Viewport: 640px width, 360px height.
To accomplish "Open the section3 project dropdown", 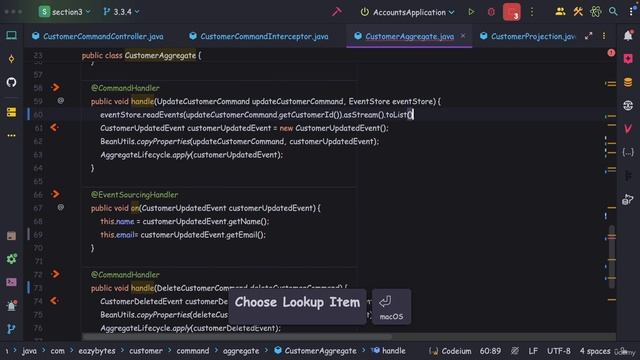I will [64, 12].
